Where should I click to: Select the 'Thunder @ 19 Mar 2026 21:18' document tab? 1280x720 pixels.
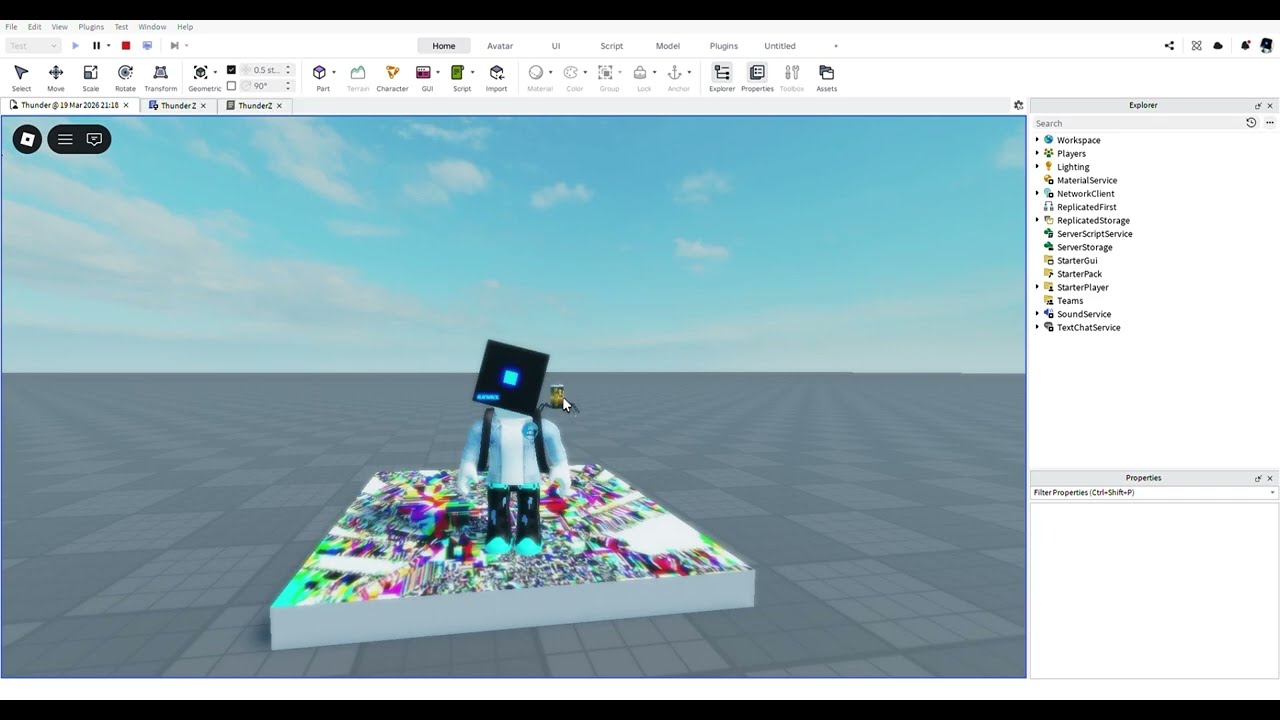(x=70, y=105)
